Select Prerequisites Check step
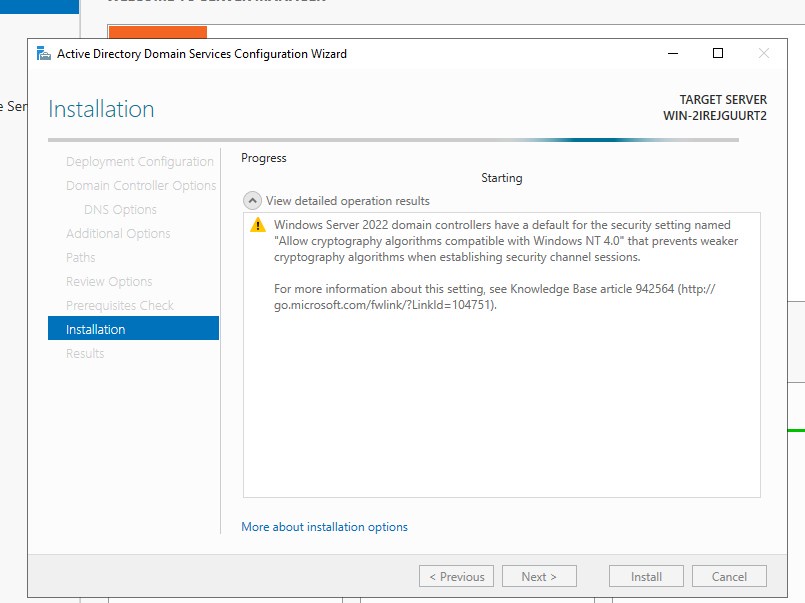Viewport: 805px width, 603px height. pos(120,305)
